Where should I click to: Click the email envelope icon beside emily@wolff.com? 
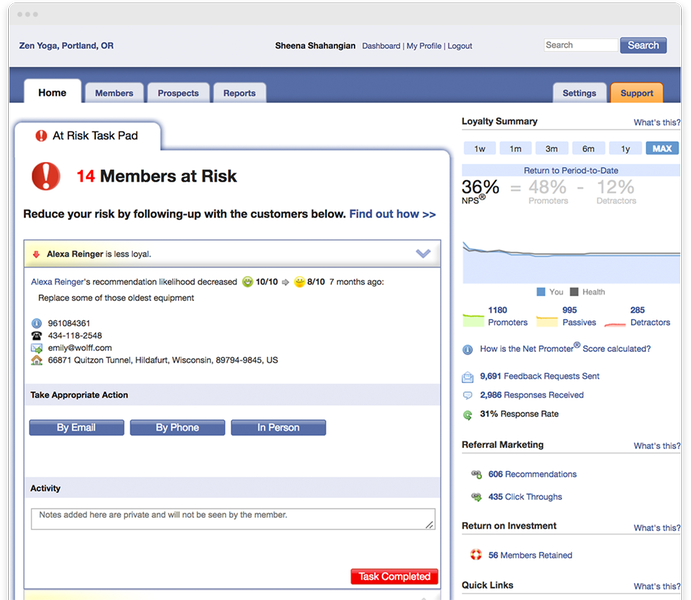coord(37,348)
